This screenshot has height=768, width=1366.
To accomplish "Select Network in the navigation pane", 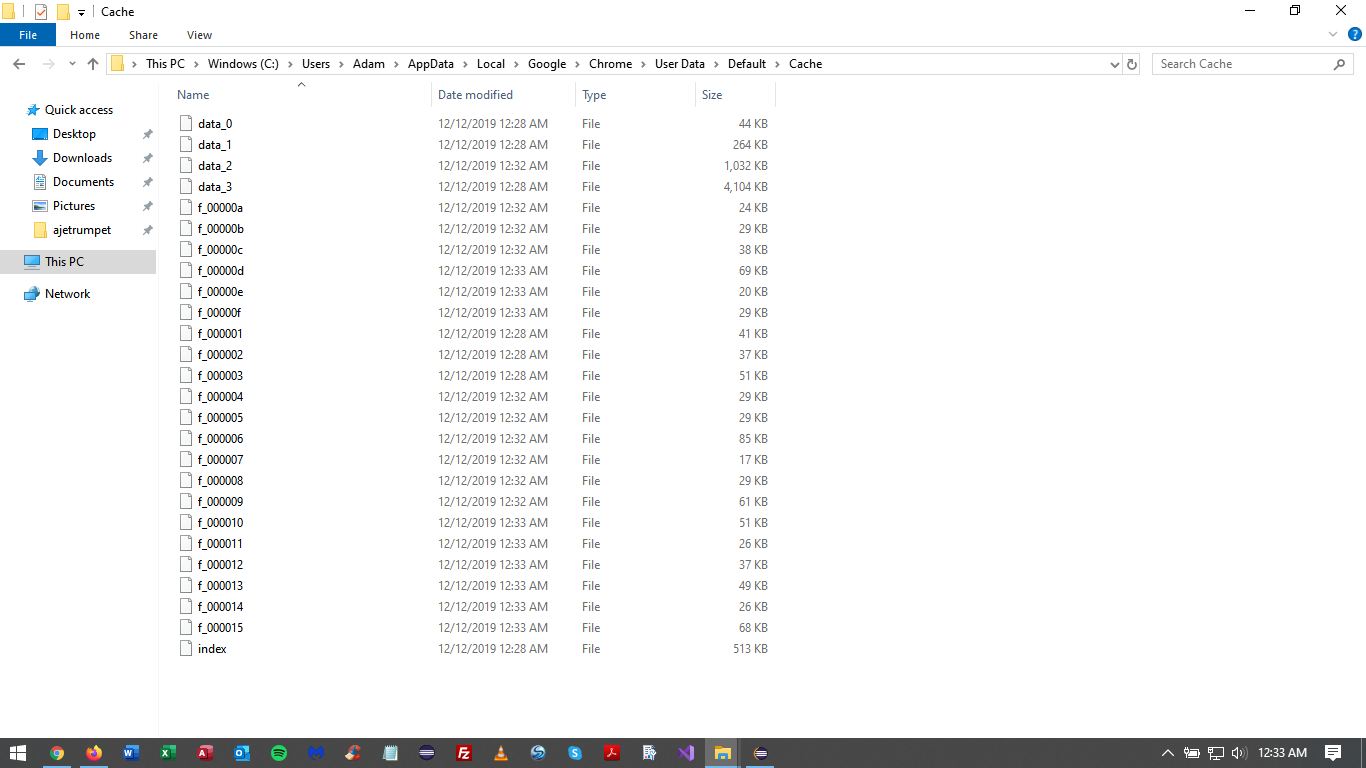I will 67,294.
